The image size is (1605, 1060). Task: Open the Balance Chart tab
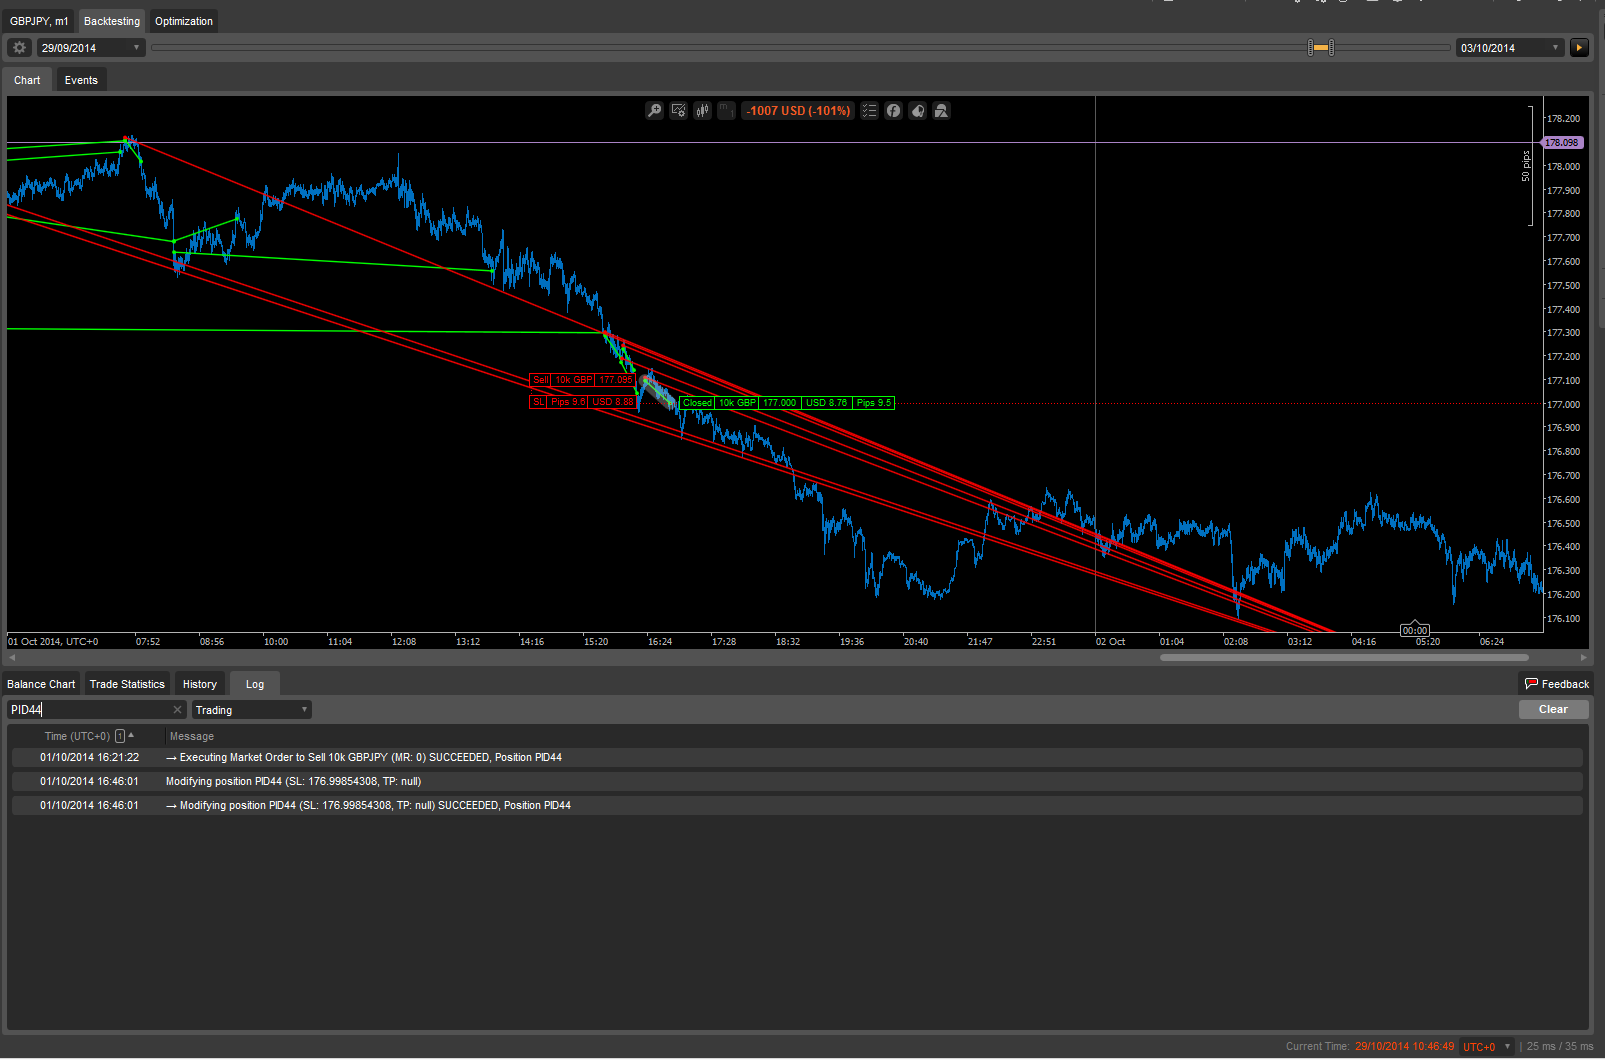[x=41, y=684]
